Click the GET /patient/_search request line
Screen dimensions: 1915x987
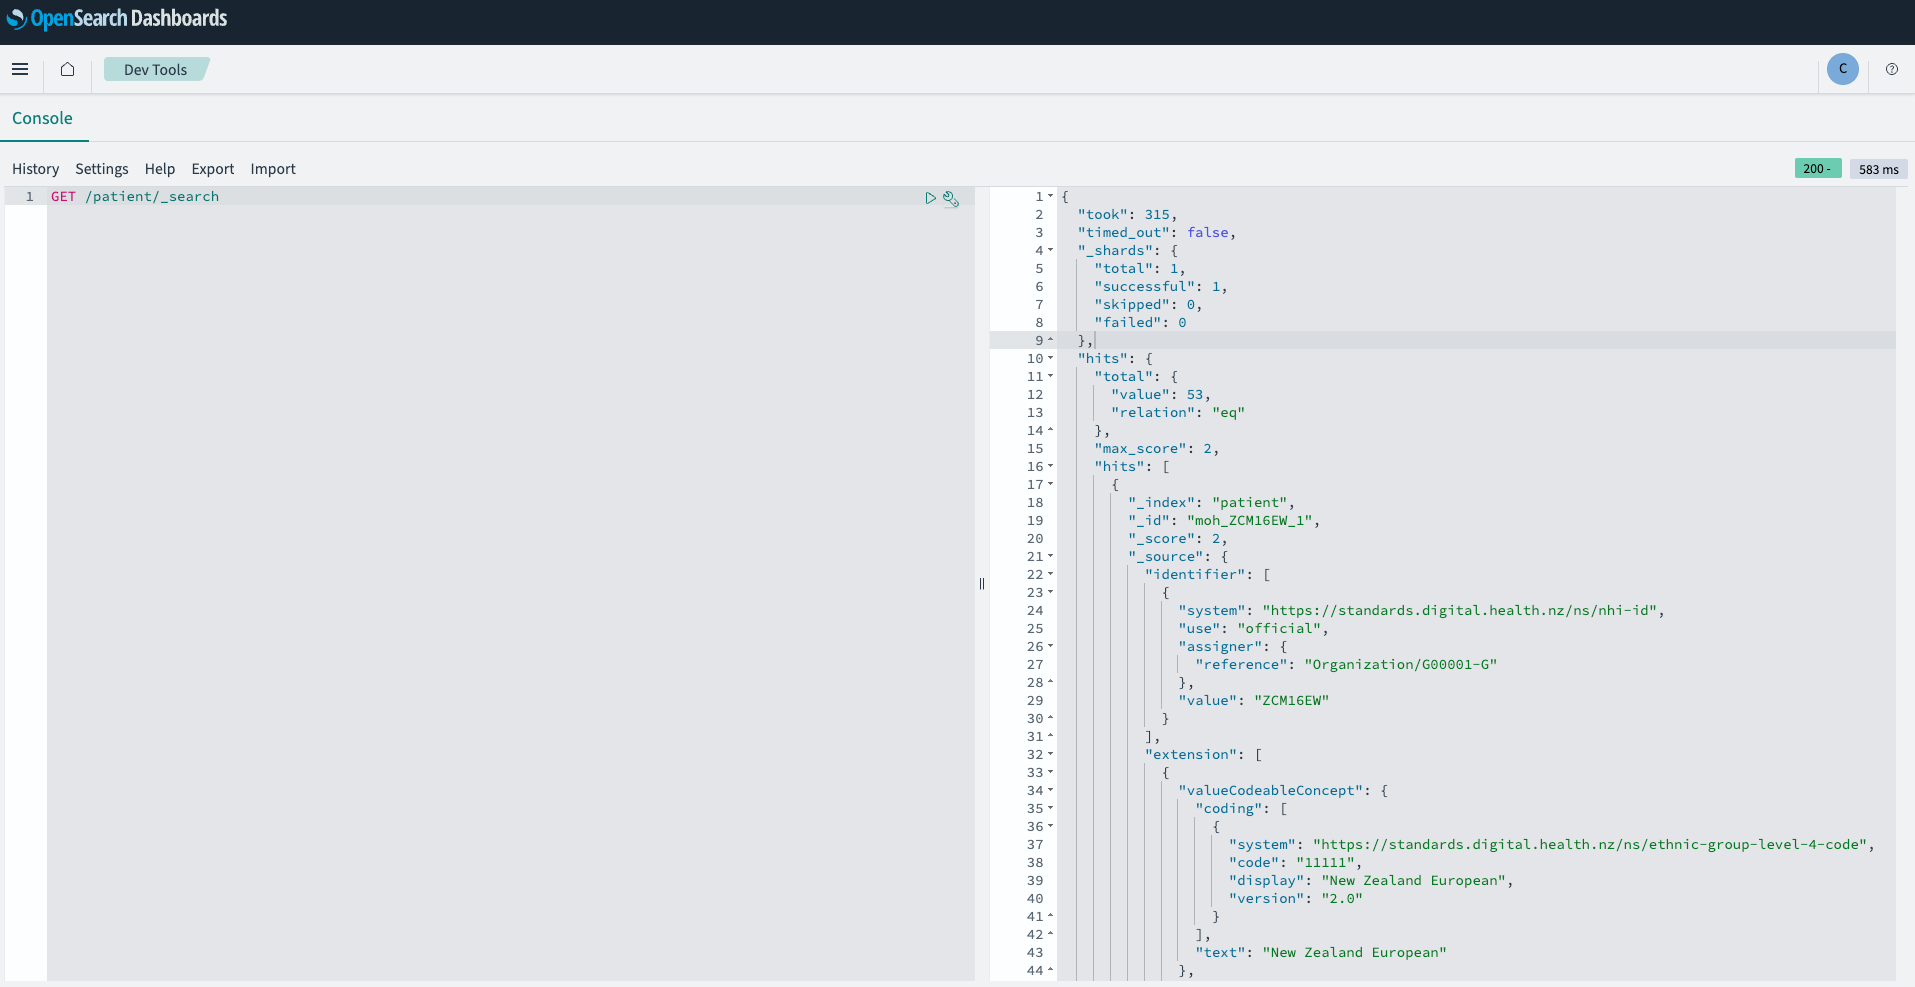point(135,197)
